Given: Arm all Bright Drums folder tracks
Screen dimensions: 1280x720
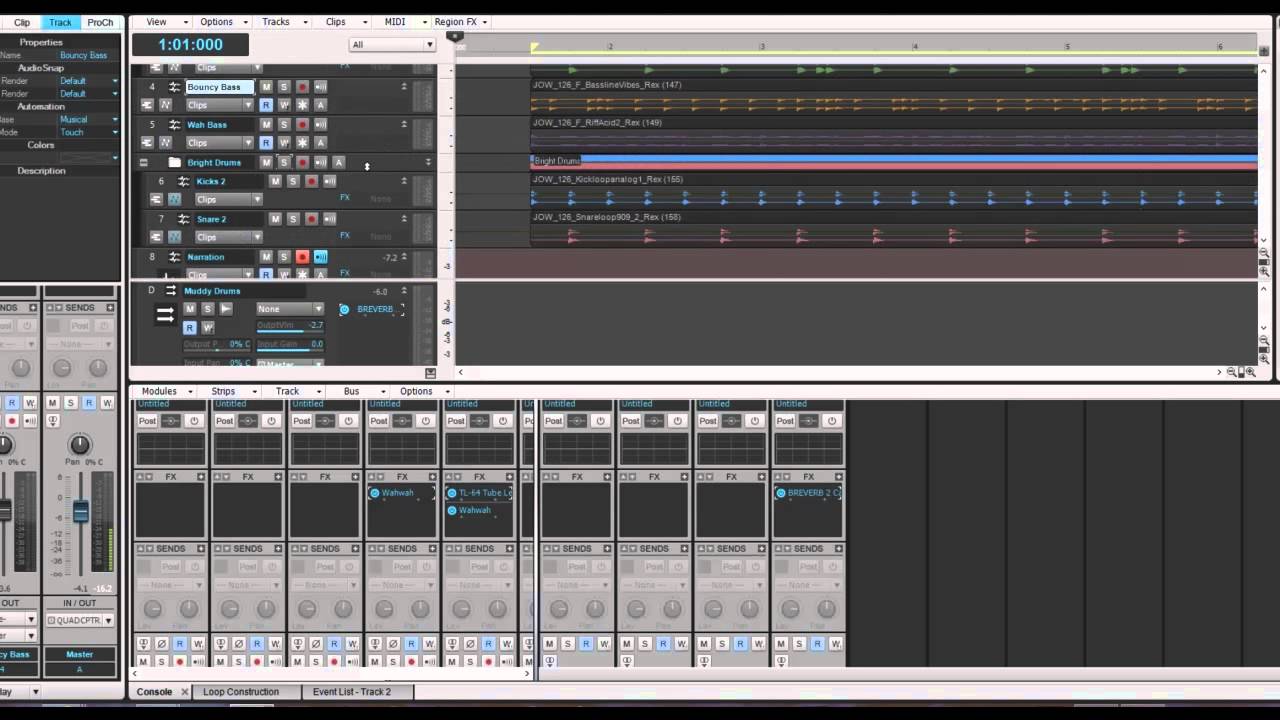Looking at the screenshot, I should tap(302, 162).
